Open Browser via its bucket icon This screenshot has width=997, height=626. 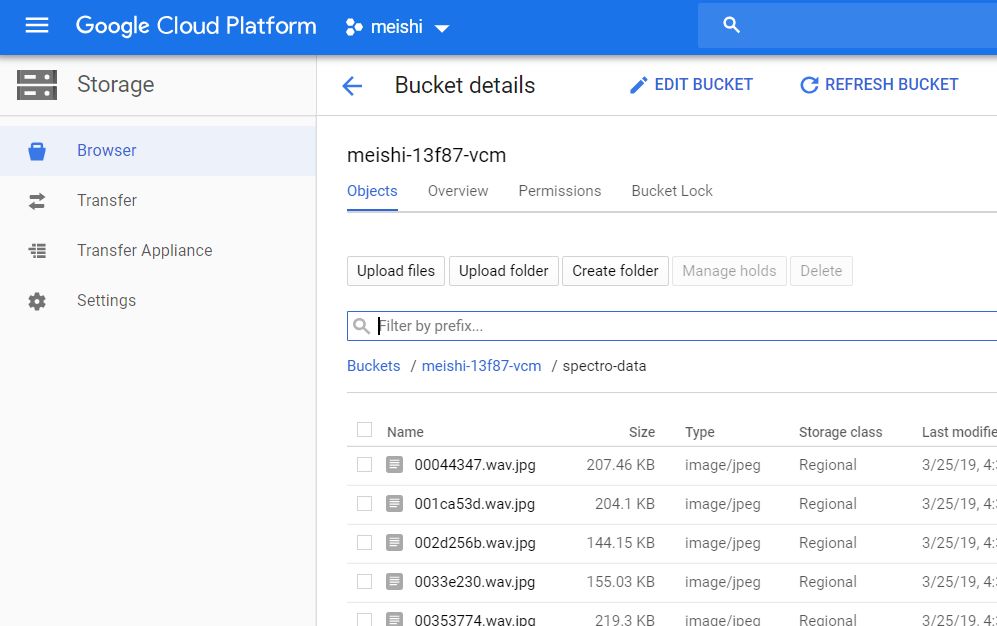37,151
